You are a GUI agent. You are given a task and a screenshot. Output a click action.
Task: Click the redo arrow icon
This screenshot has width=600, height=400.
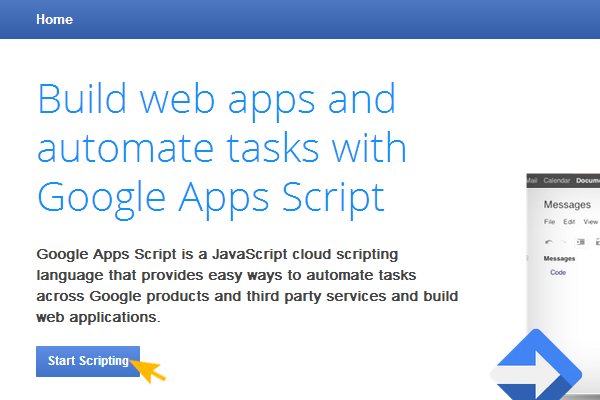(x=563, y=241)
